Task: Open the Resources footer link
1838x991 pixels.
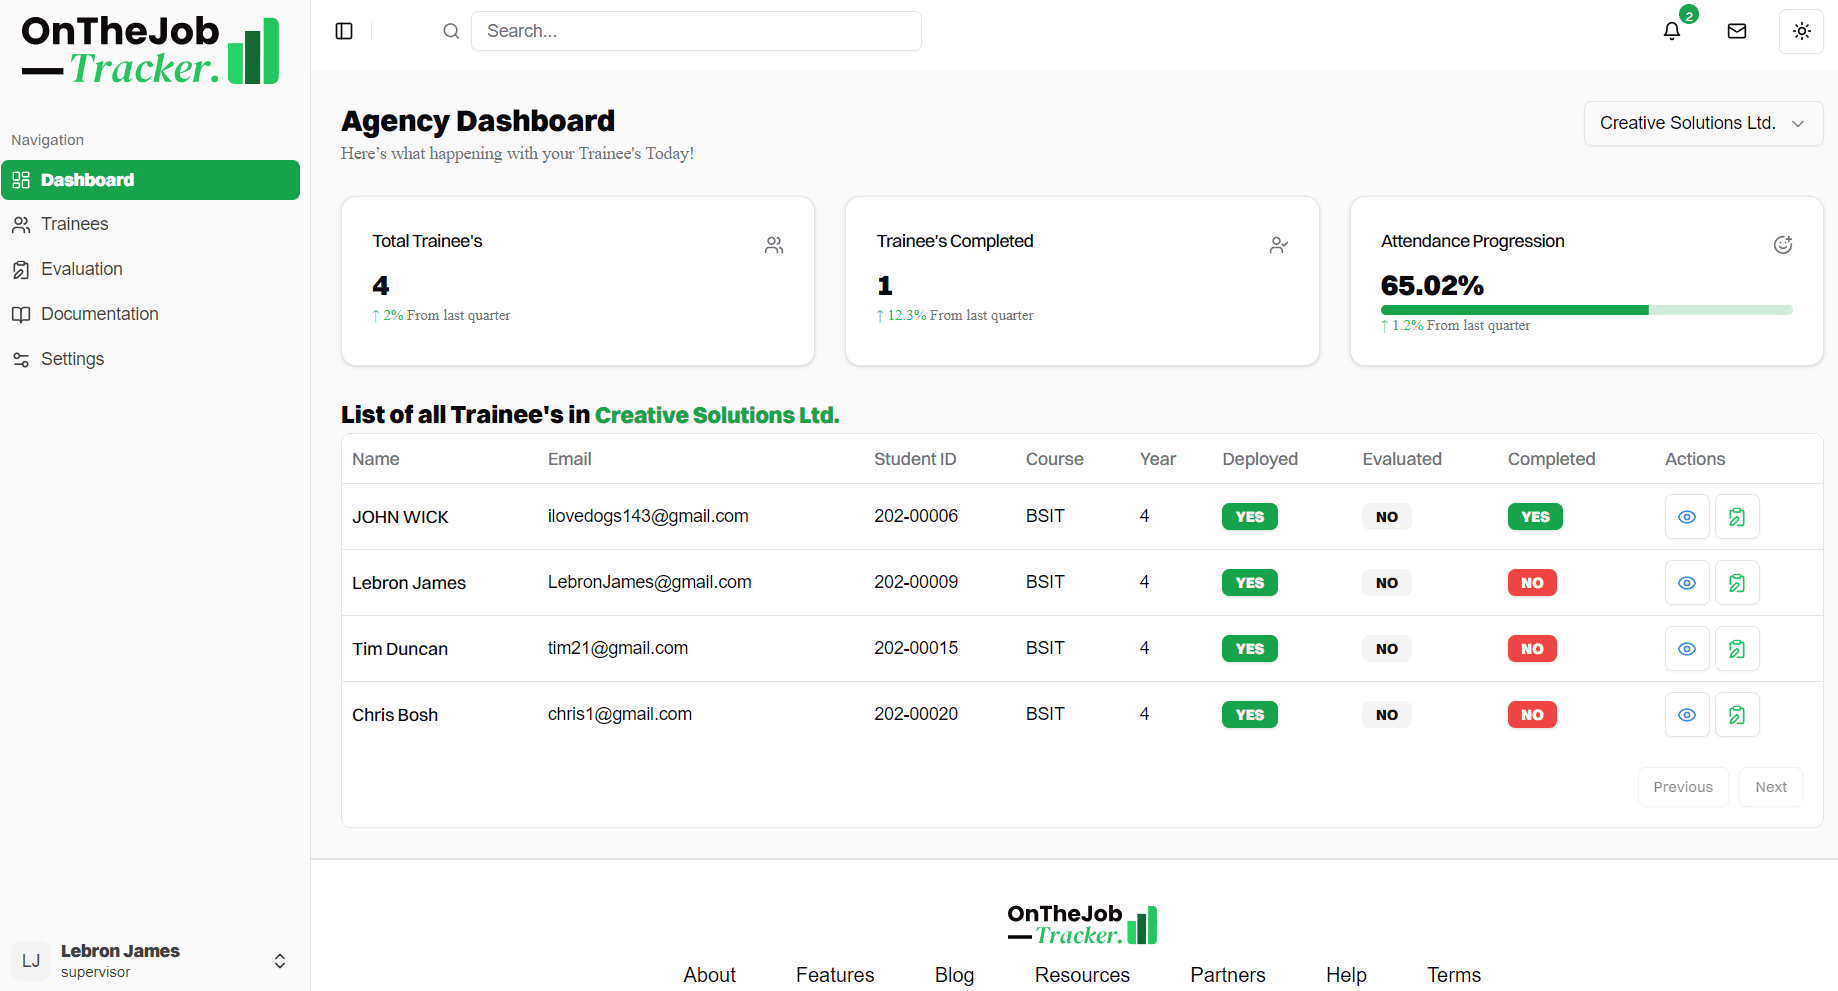Action: [1082, 975]
